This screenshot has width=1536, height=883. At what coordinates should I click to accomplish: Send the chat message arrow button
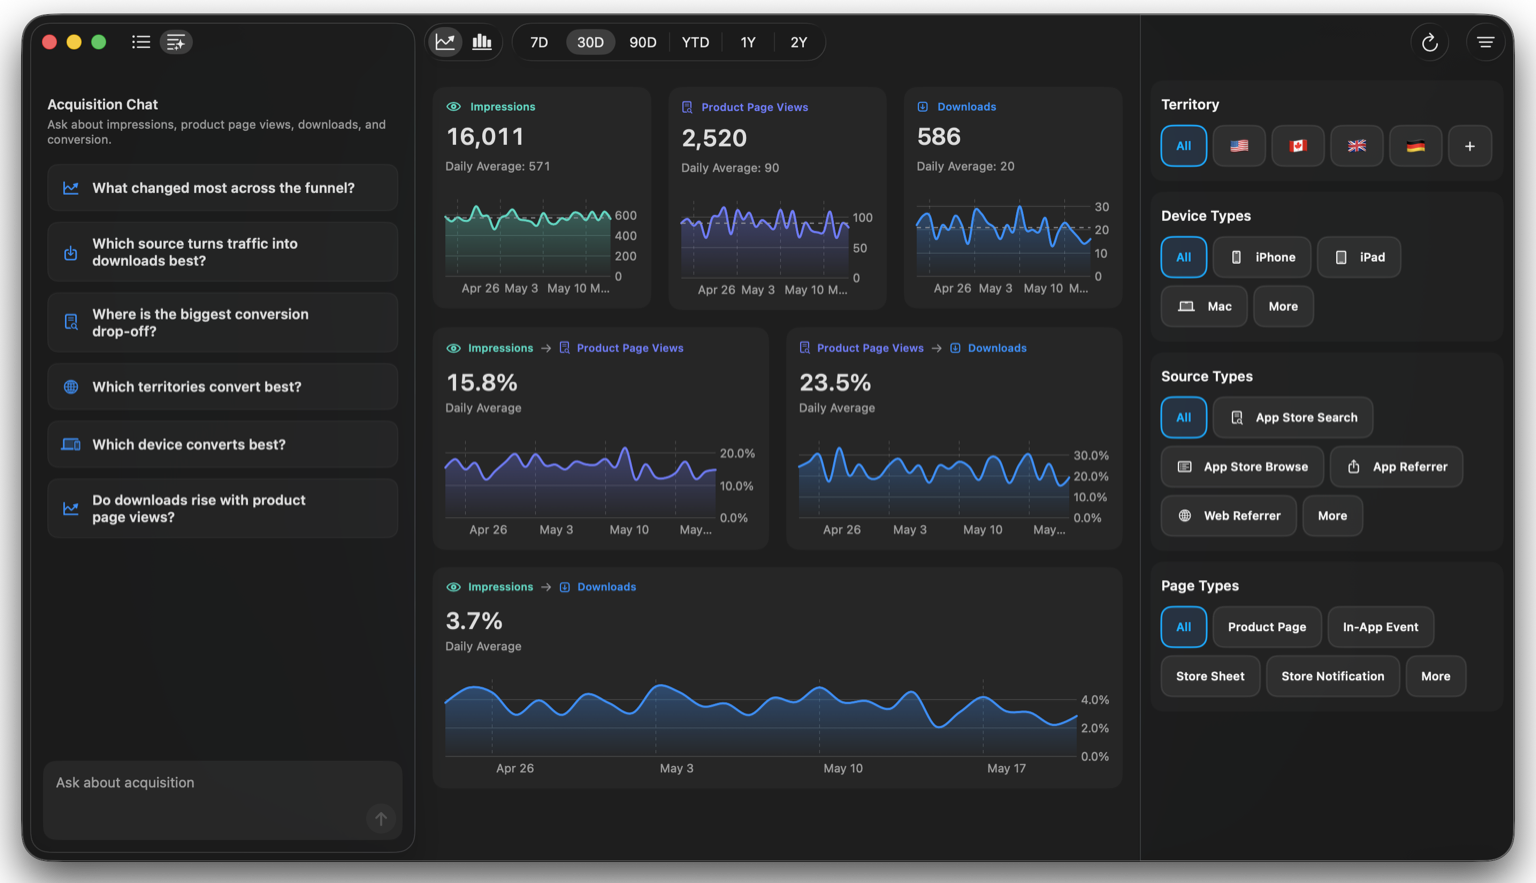[381, 819]
